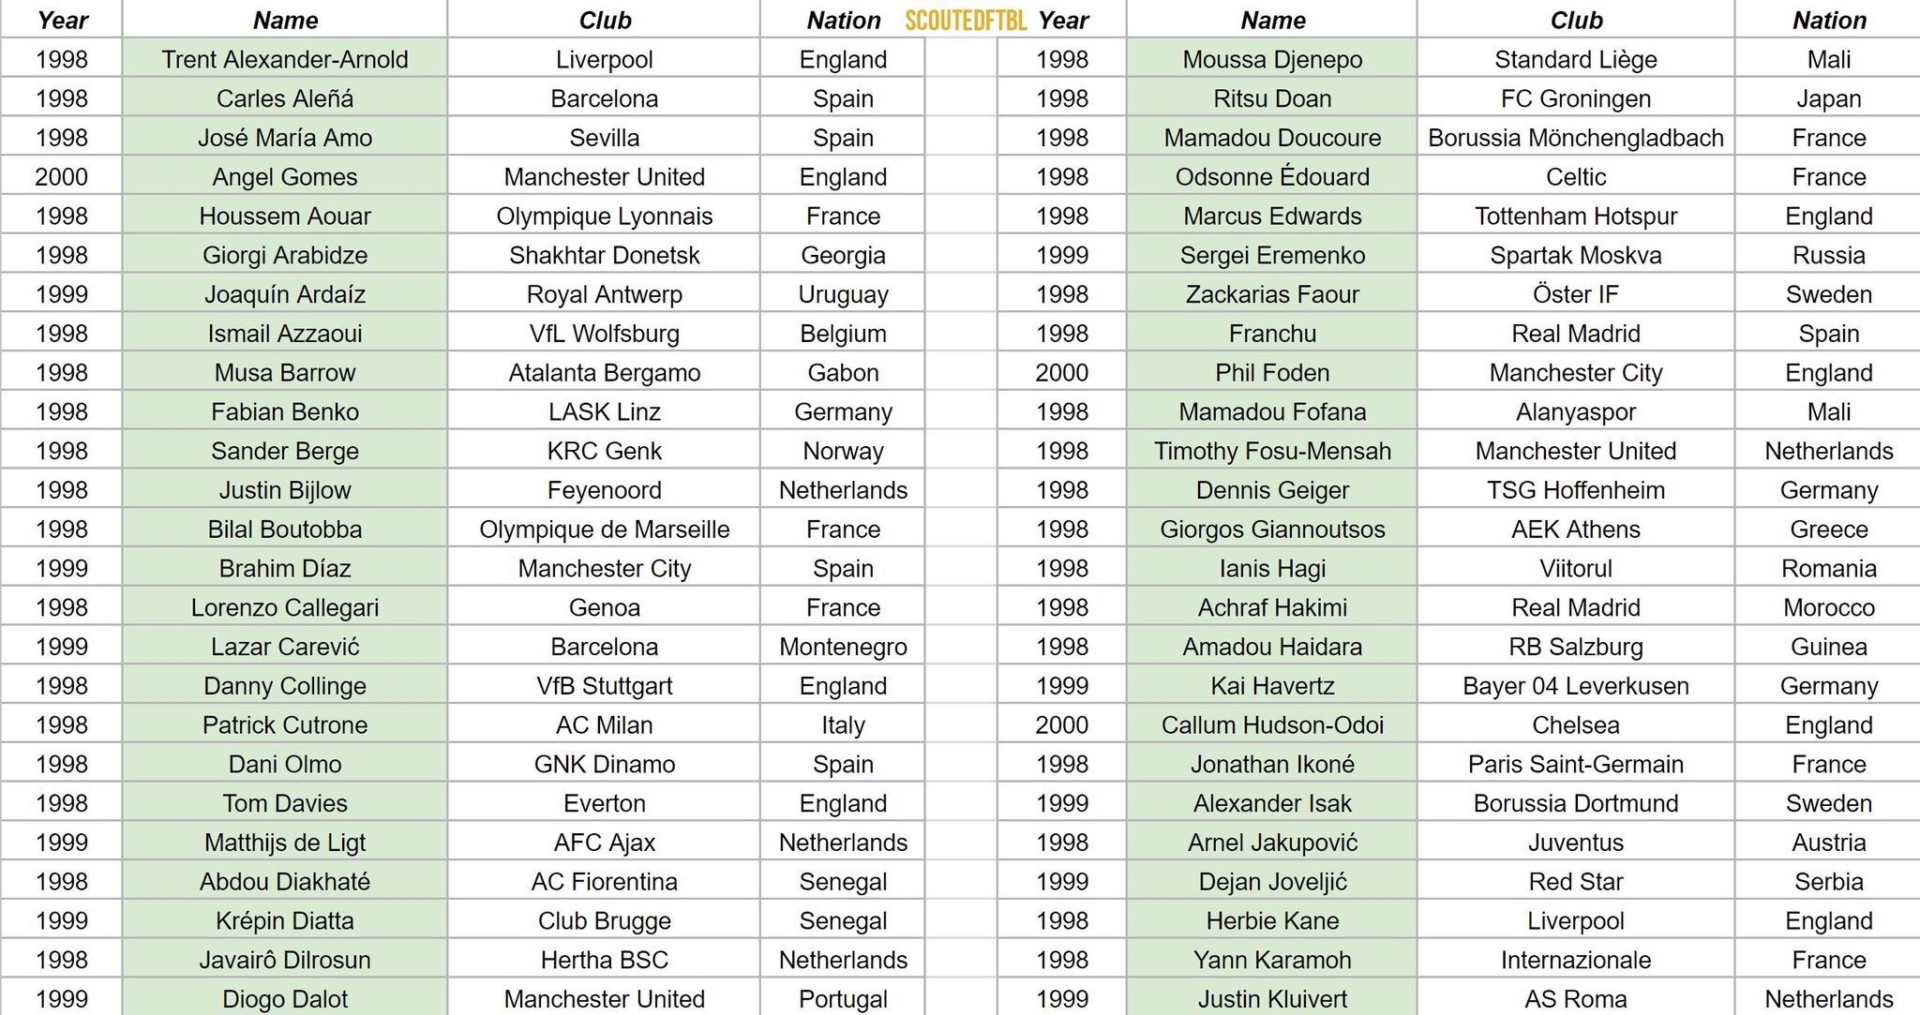Click the Matthijs de Ligt cell

pos(285,843)
